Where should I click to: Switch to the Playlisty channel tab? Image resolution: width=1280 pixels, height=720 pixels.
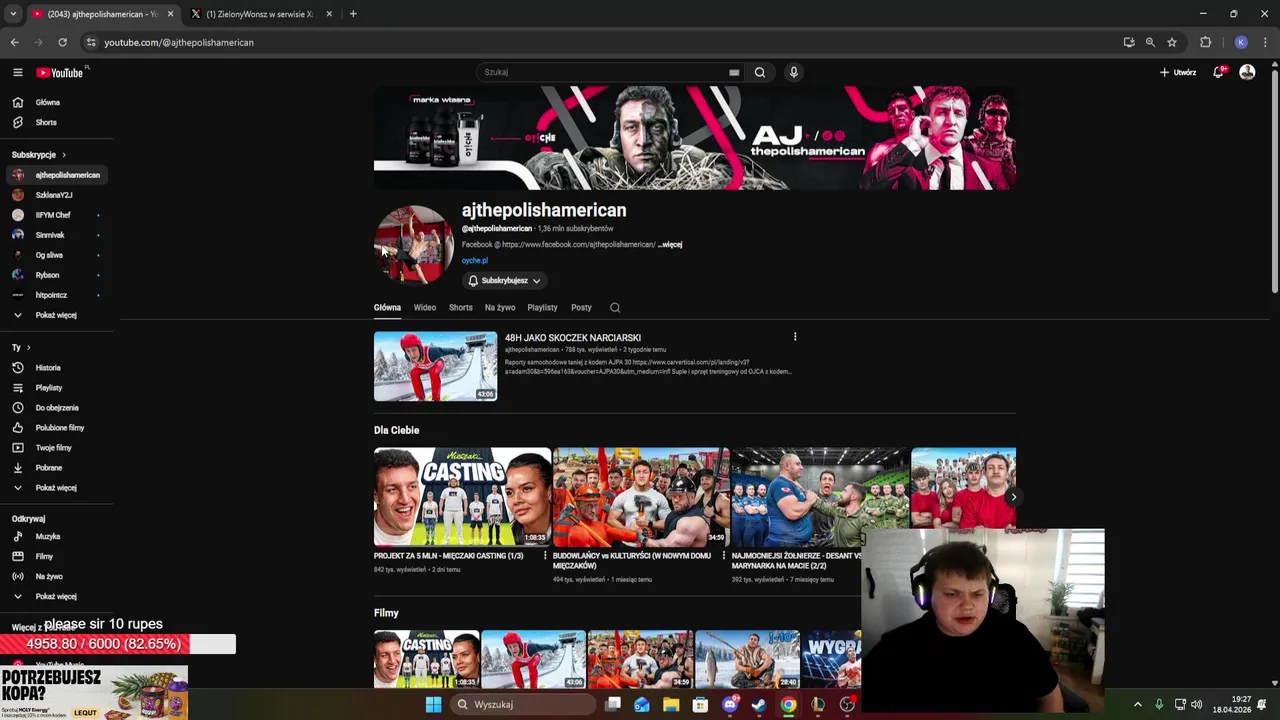542,308
